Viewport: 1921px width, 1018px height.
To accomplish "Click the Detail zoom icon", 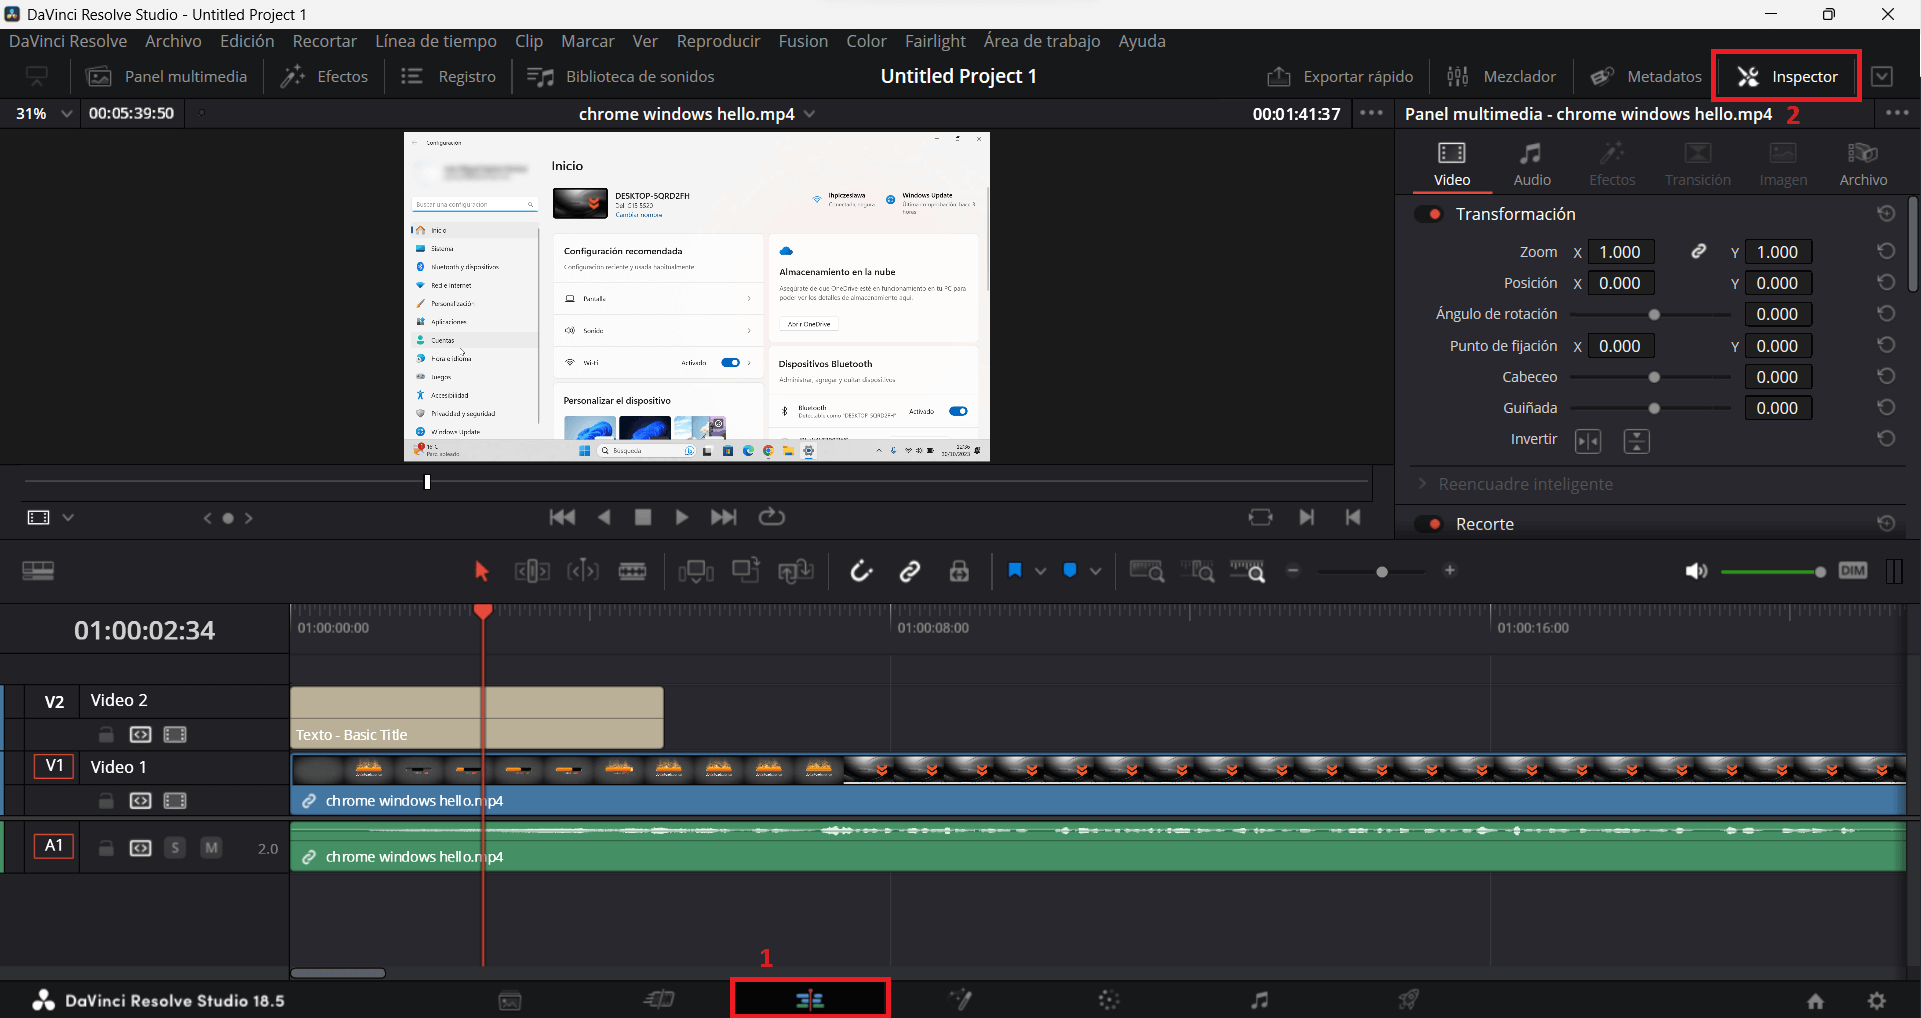I will [1197, 571].
